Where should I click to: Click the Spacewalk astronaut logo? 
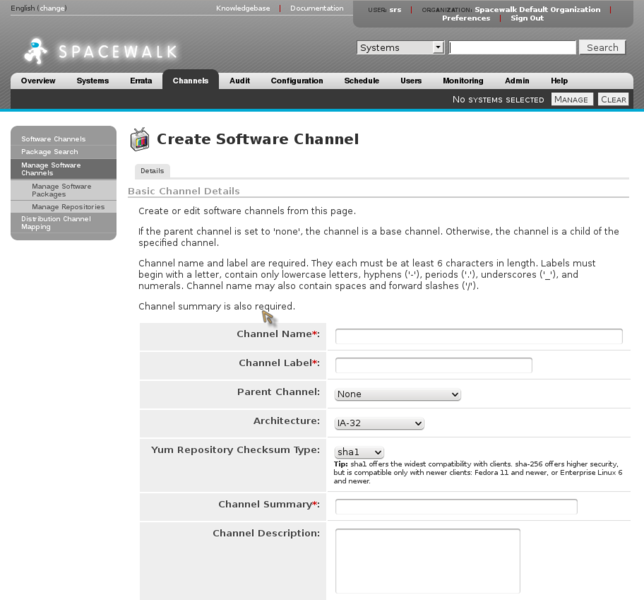click(35, 51)
